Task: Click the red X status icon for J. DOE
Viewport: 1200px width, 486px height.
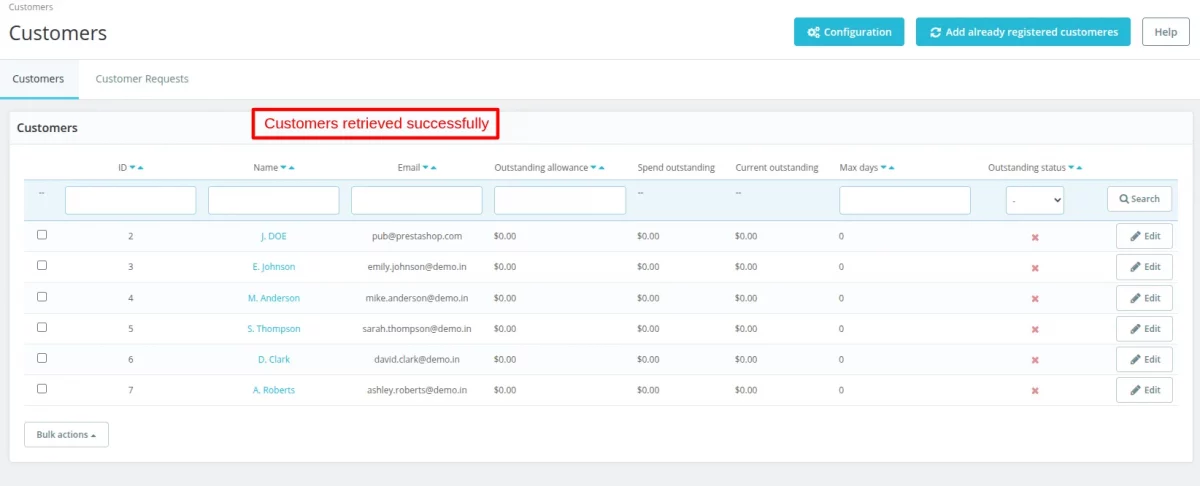Action: tap(1035, 237)
